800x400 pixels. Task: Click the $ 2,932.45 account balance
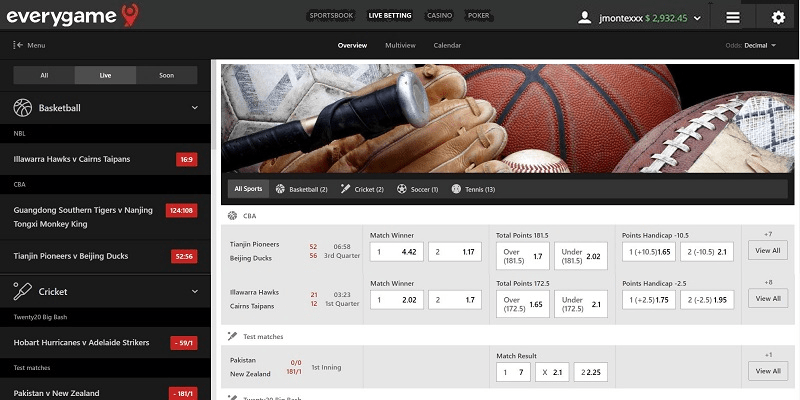click(x=665, y=18)
